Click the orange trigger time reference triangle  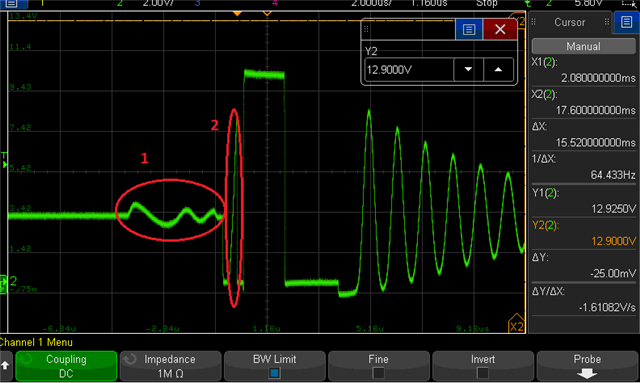click(x=237, y=13)
